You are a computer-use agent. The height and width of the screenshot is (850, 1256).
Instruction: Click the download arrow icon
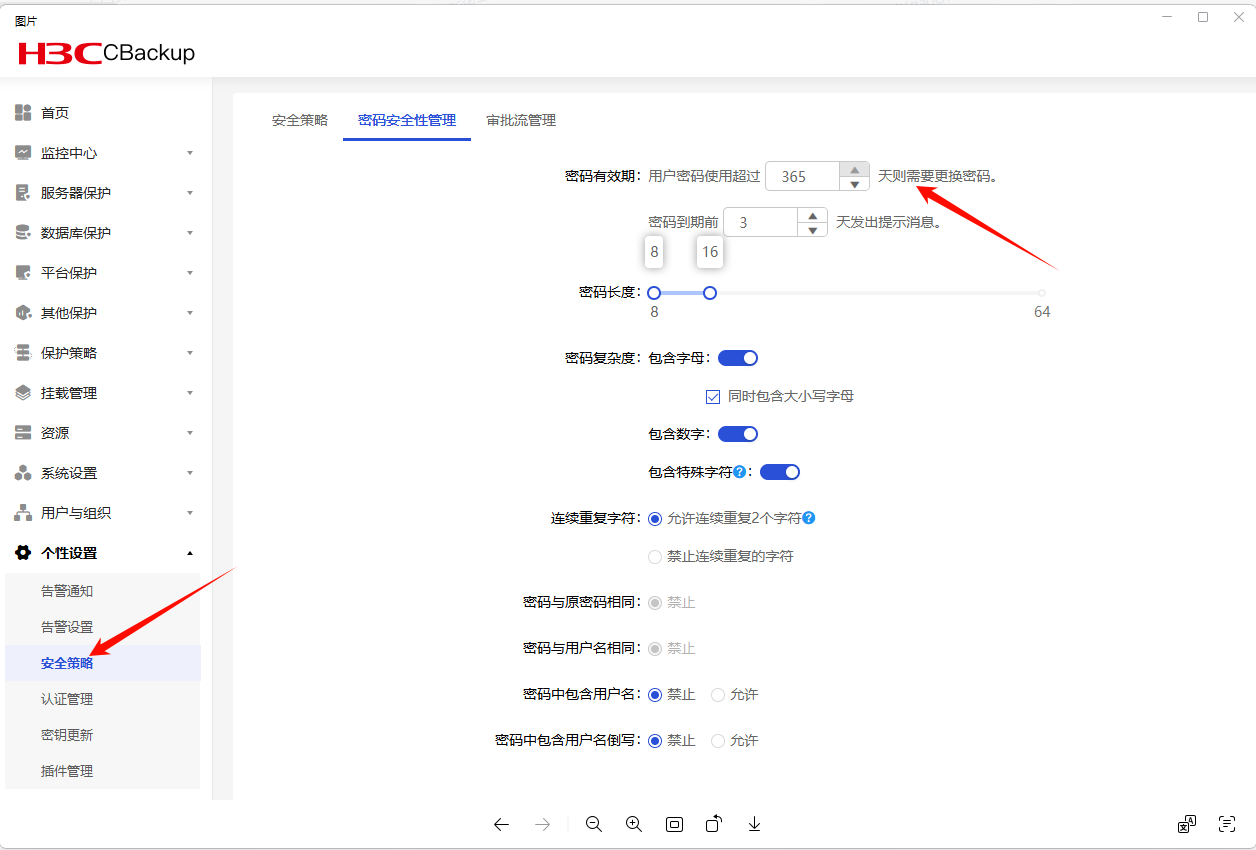click(755, 824)
